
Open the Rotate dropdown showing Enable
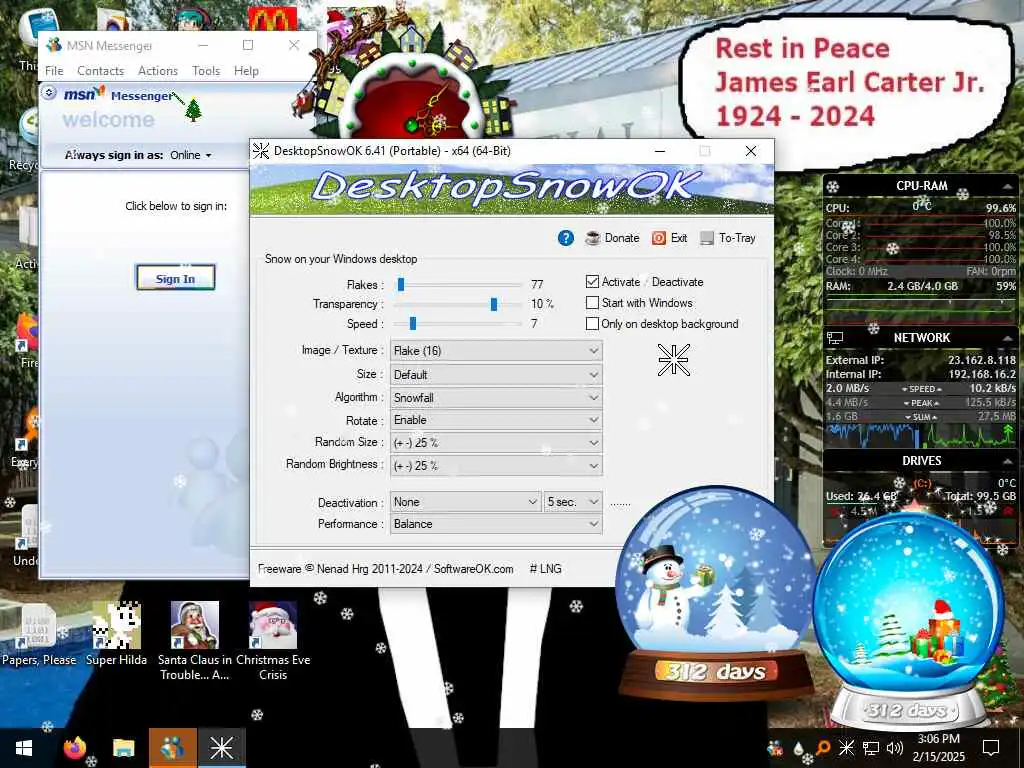496,420
